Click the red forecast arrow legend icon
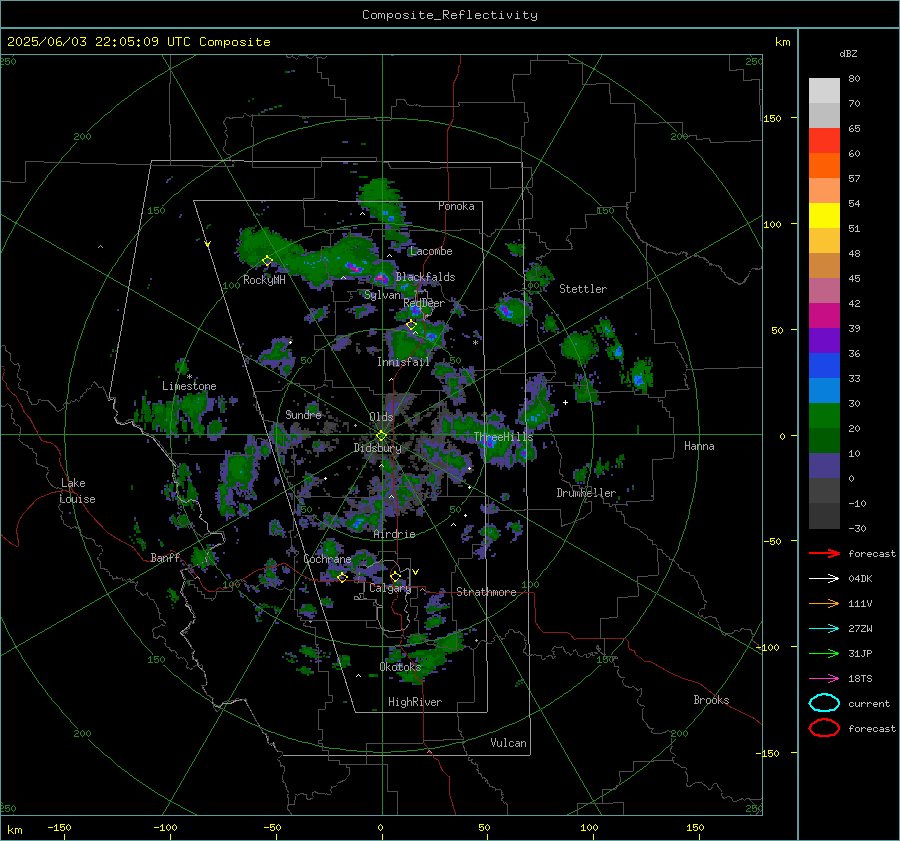Screen dimensions: 900x841 (x=824, y=553)
